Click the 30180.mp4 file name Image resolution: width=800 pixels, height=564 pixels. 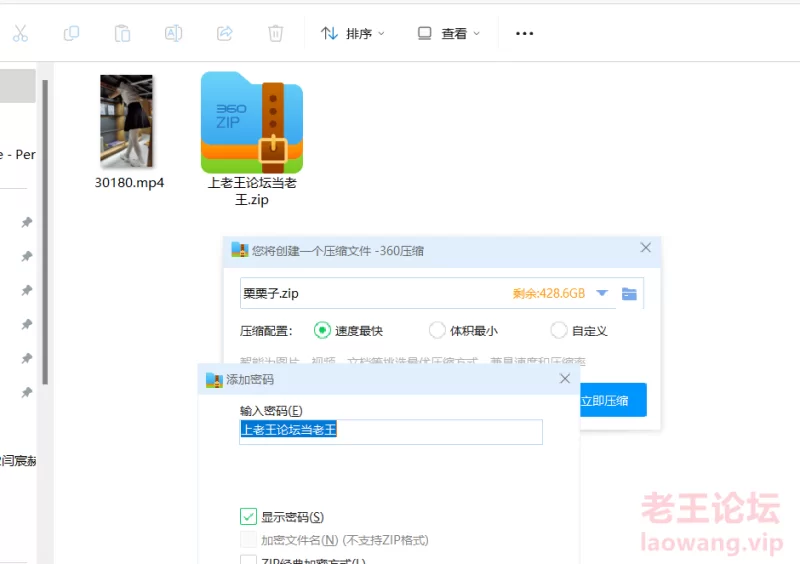coord(130,183)
